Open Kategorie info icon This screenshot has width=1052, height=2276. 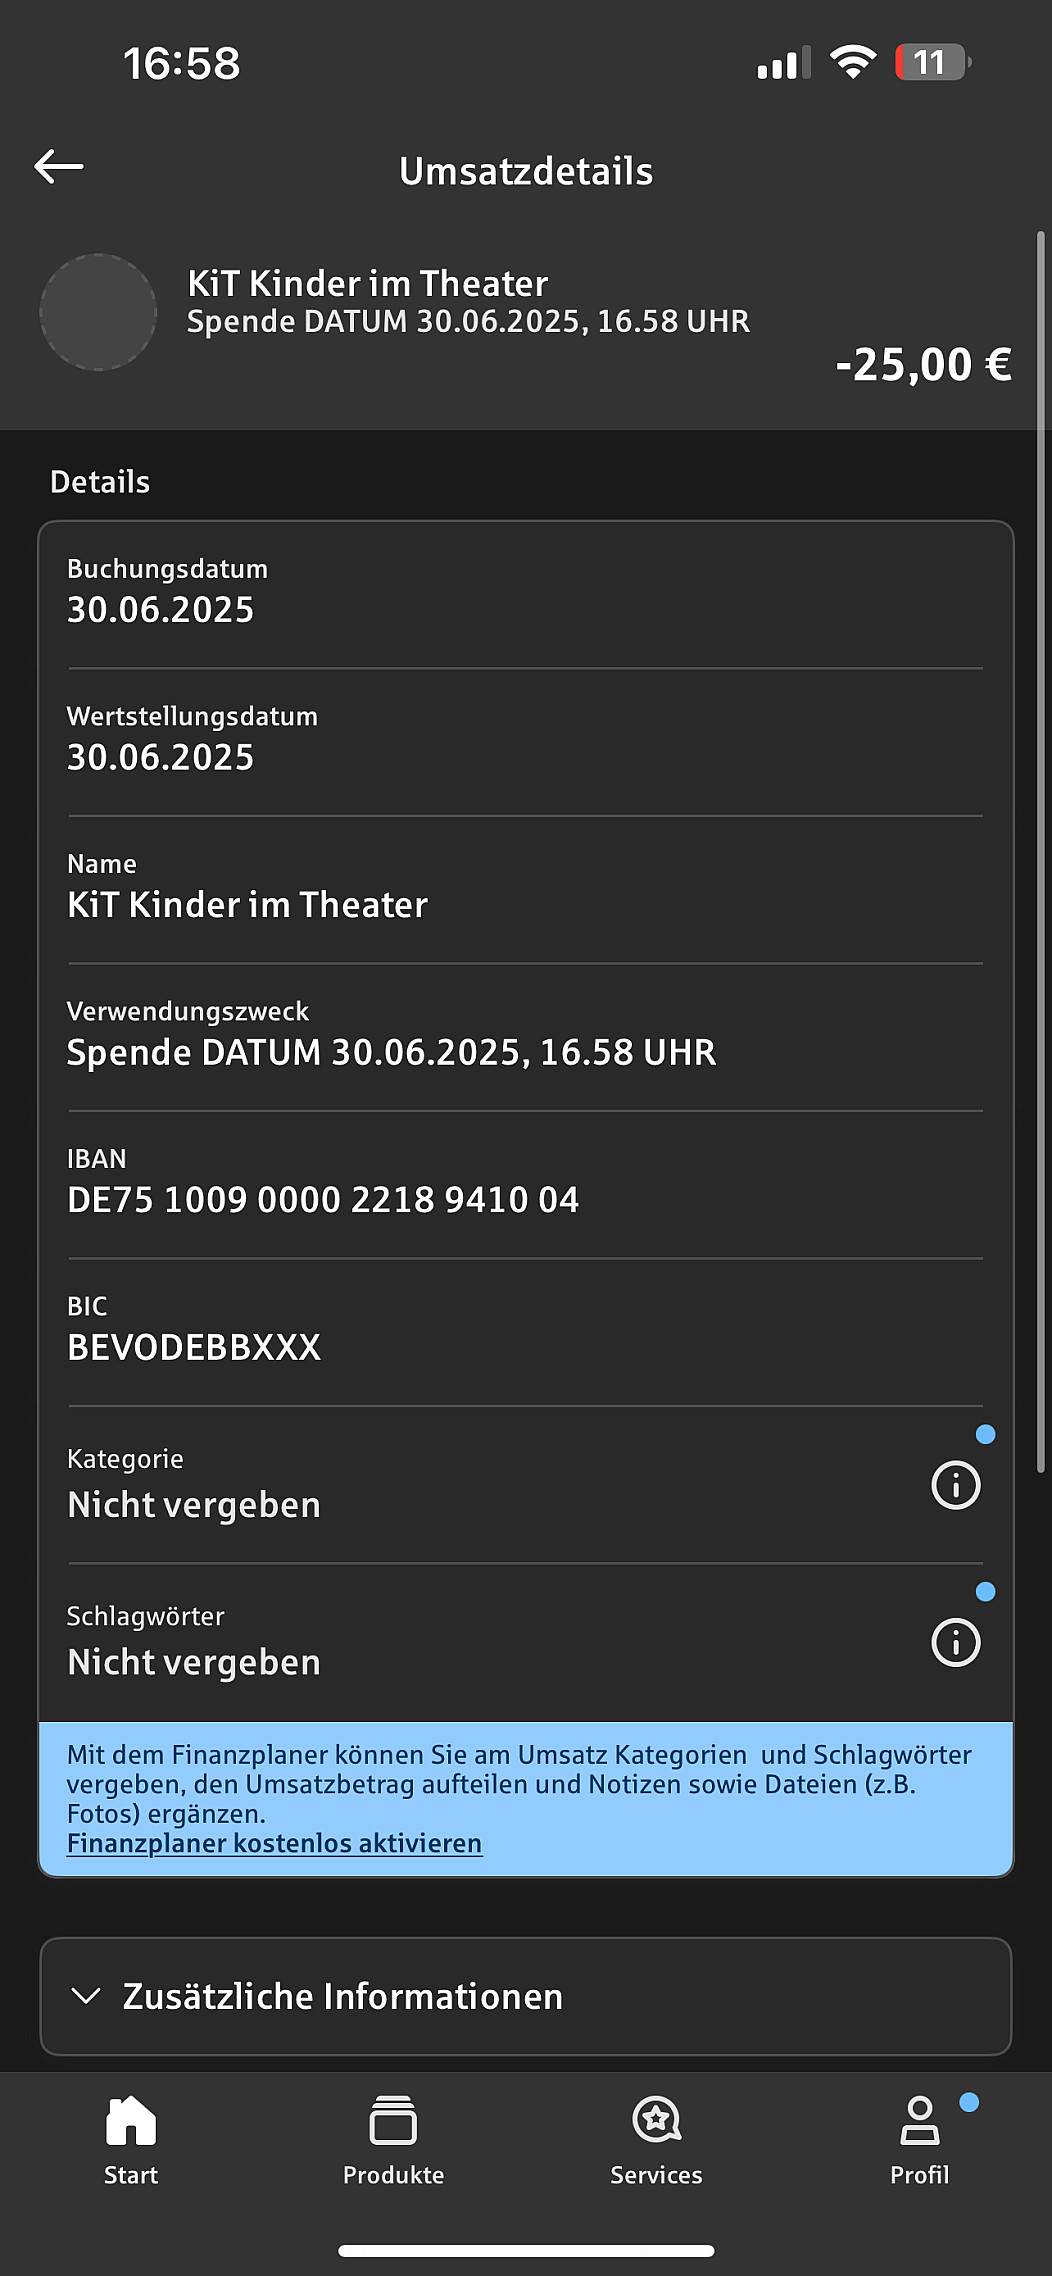click(x=955, y=1485)
